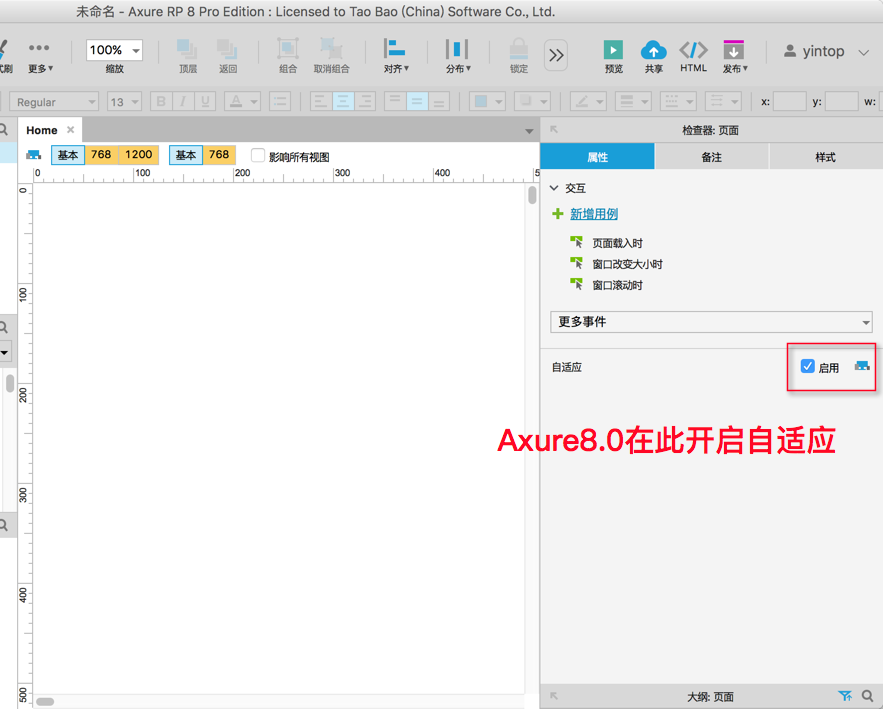Click the green plus add-case icon
The height and width of the screenshot is (709, 883).
coord(558,214)
